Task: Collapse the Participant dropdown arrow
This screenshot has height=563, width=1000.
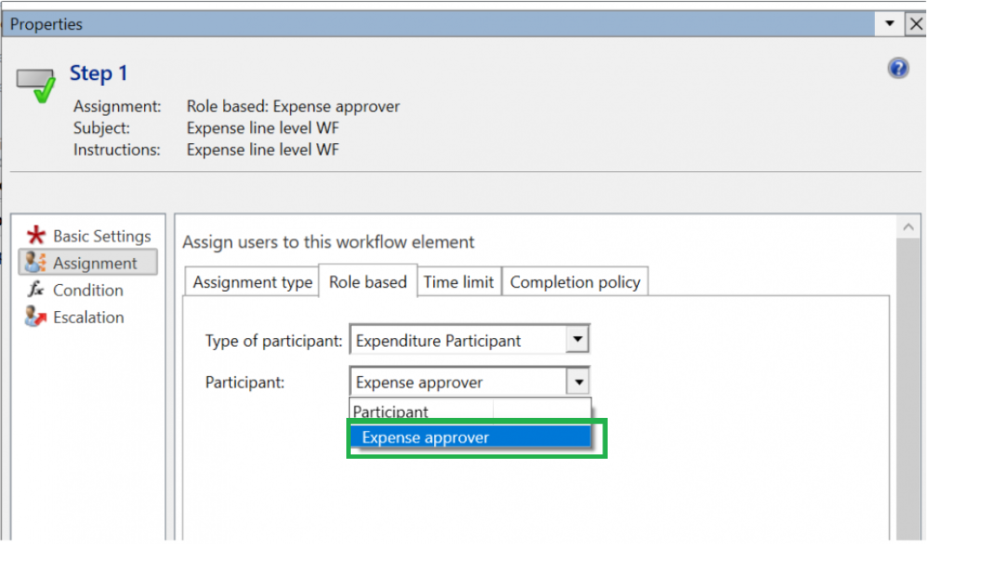Action: 577,382
